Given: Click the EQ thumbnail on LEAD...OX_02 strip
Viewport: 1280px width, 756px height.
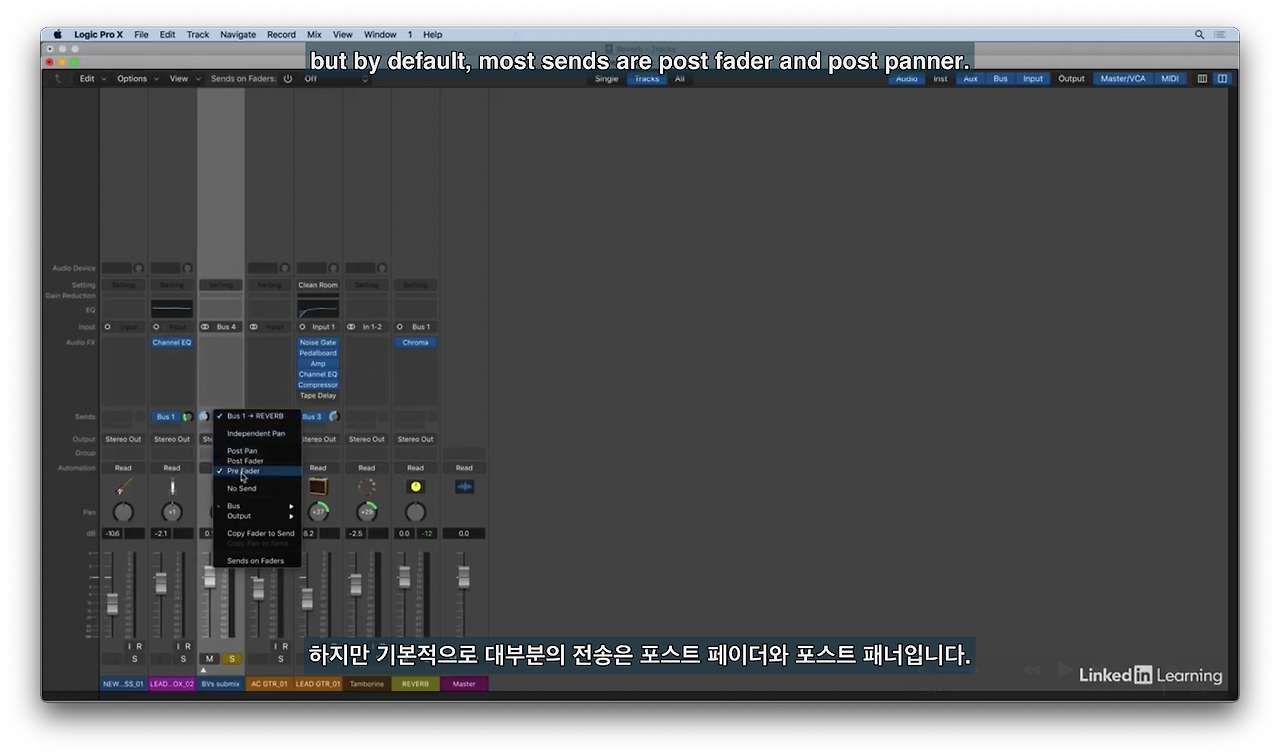Looking at the screenshot, I should [172, 309].
